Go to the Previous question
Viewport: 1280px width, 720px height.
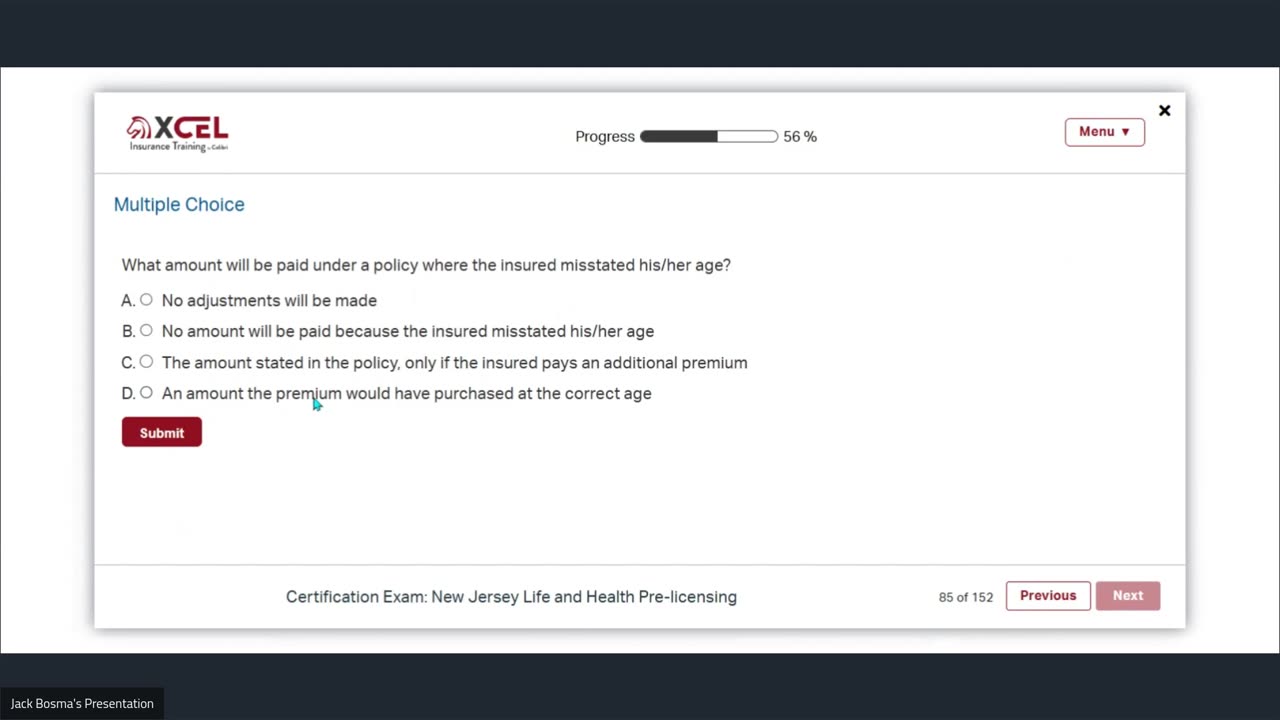coord(1047,596)
